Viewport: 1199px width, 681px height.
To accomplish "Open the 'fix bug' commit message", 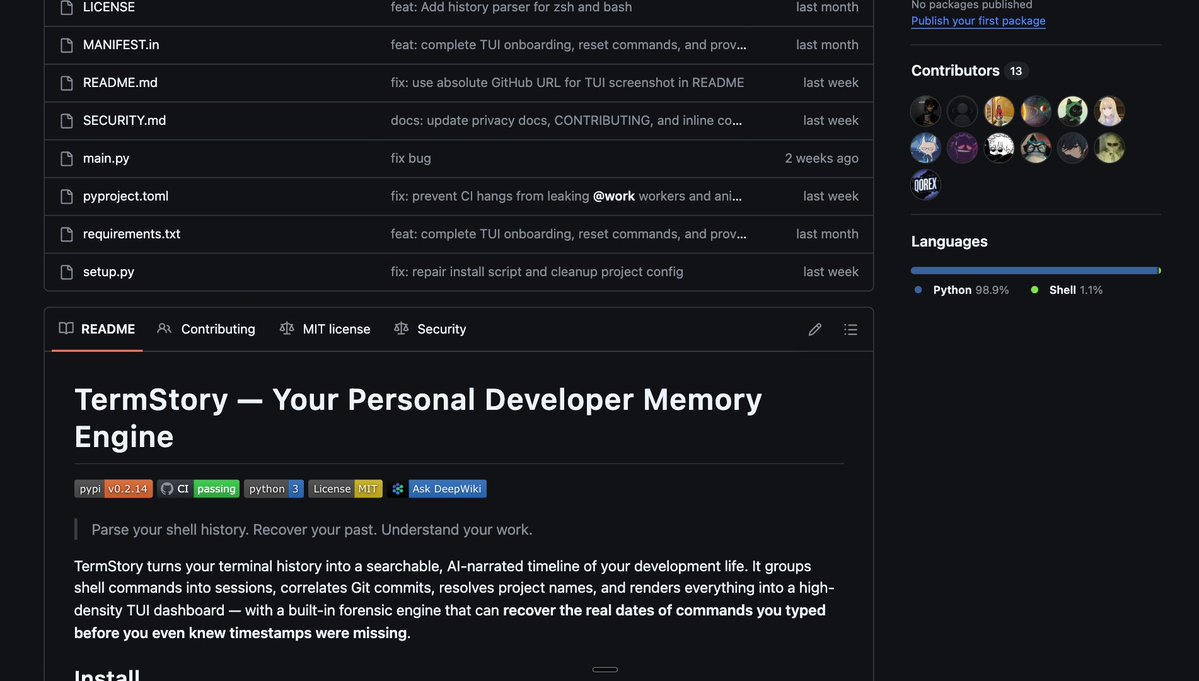I will tap(411, 158).
